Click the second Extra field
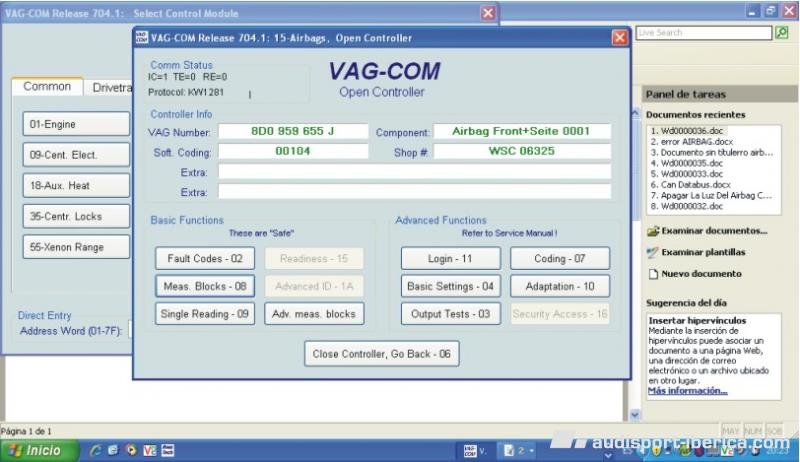Screen dimensions: 800x462 [x=414, y=192]
